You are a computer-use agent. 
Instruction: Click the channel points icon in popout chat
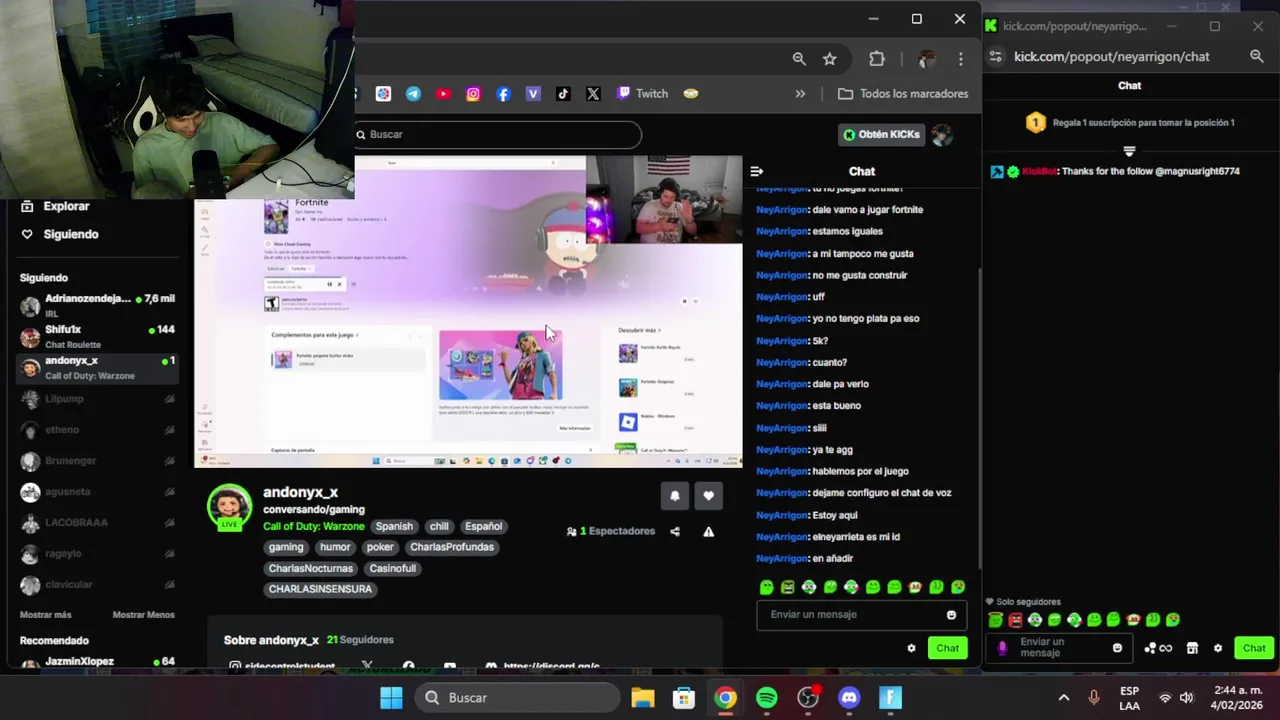pos(1158,648)
